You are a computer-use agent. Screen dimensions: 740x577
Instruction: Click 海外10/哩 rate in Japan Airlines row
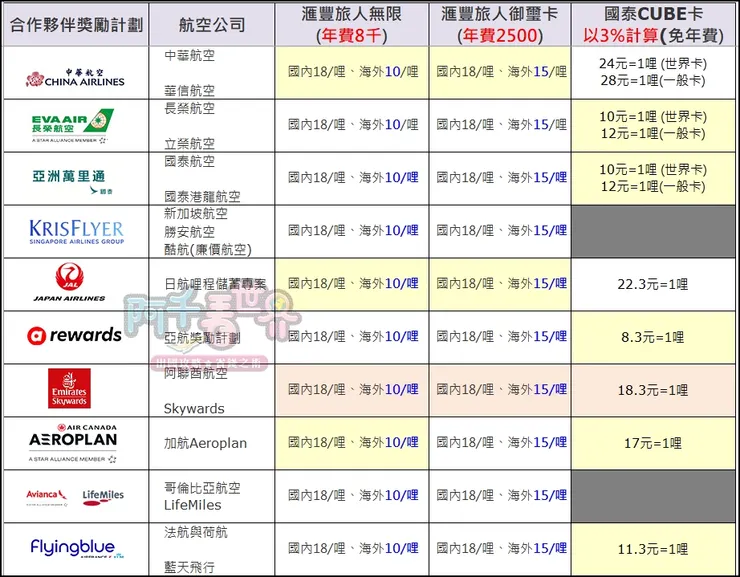[389, 284]
